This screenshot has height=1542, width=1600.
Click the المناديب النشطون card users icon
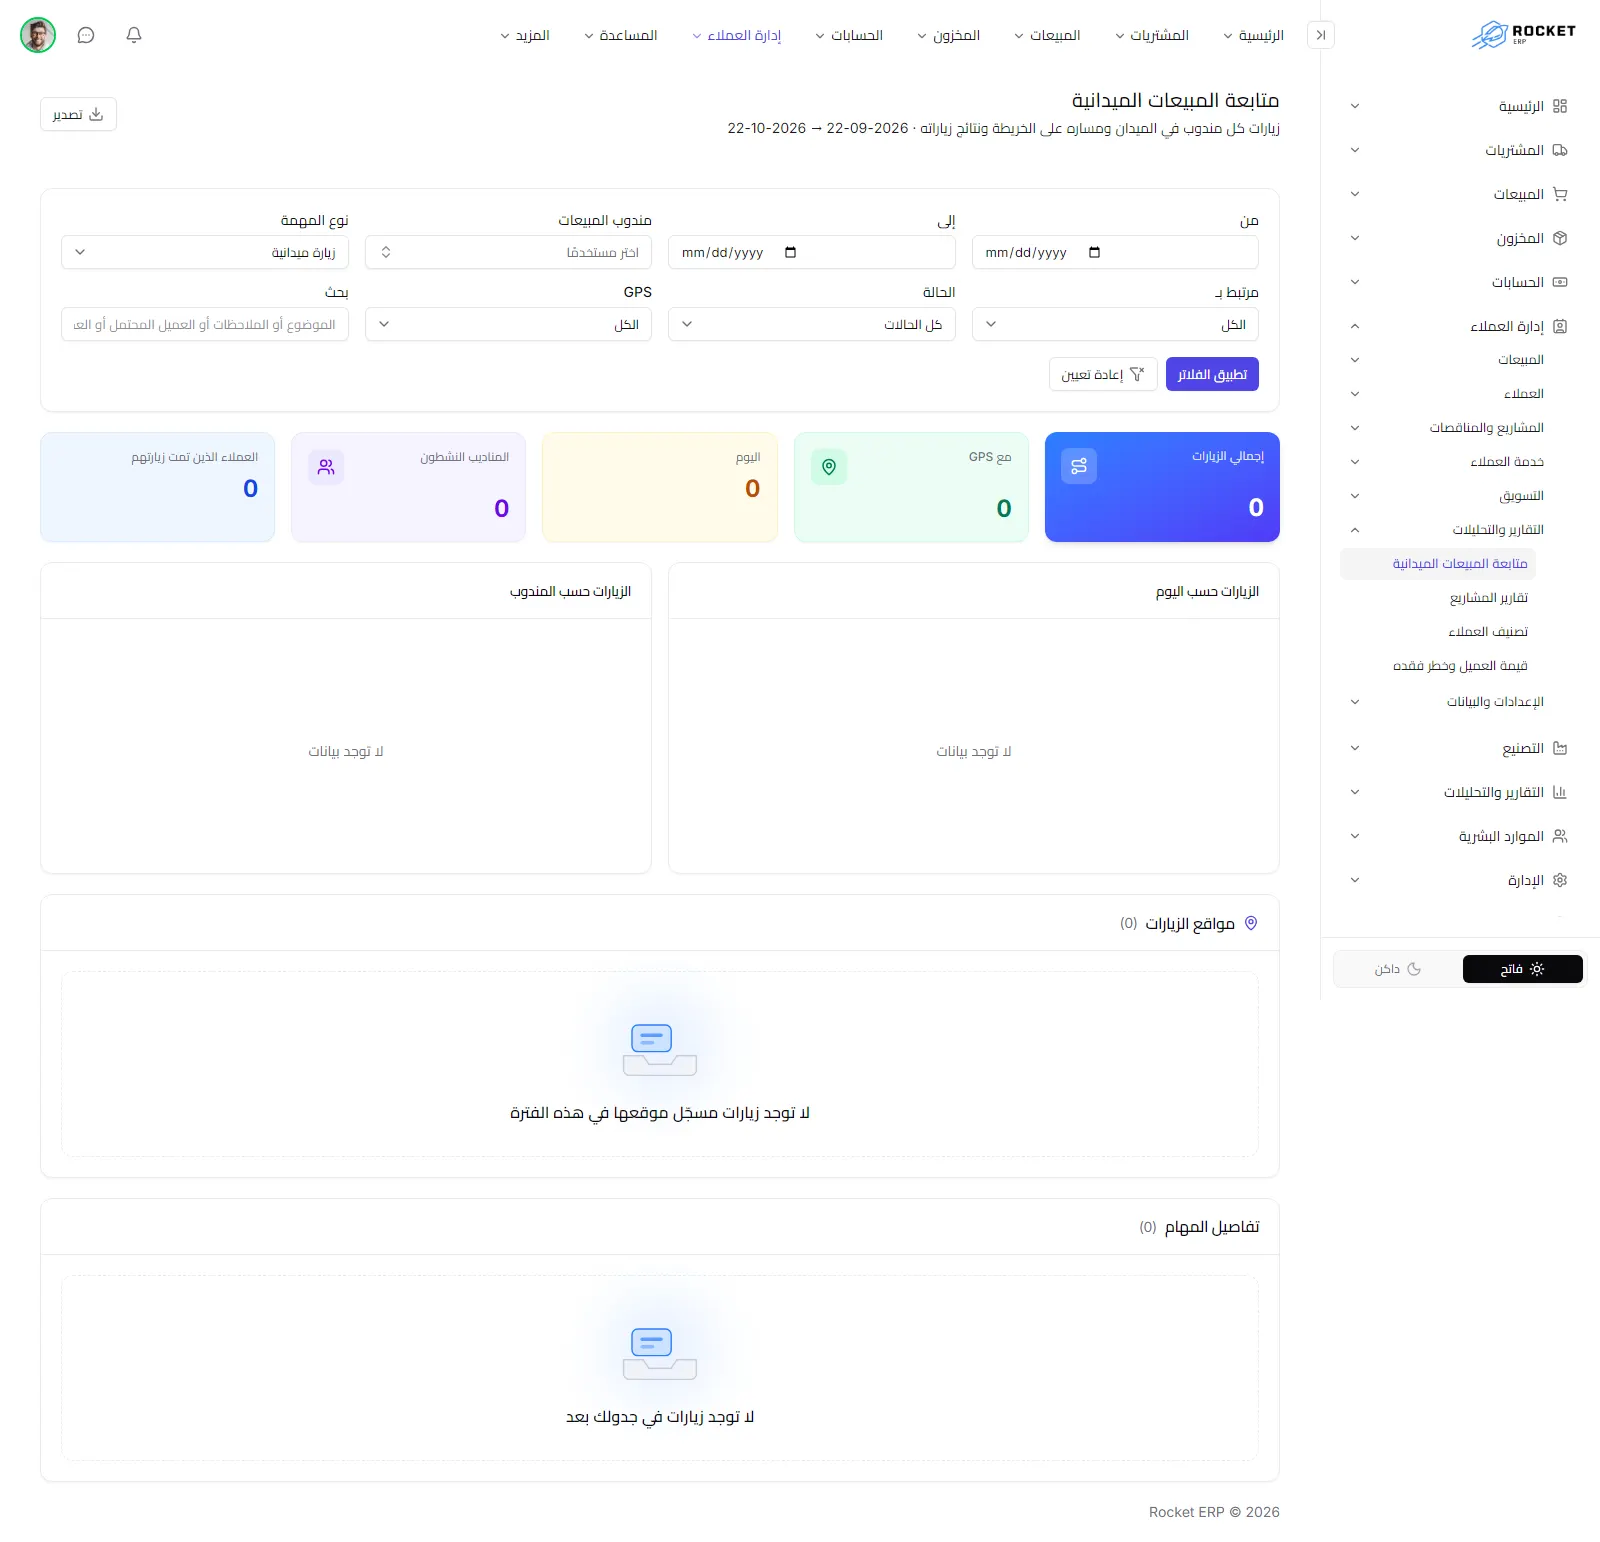point(326,467)
